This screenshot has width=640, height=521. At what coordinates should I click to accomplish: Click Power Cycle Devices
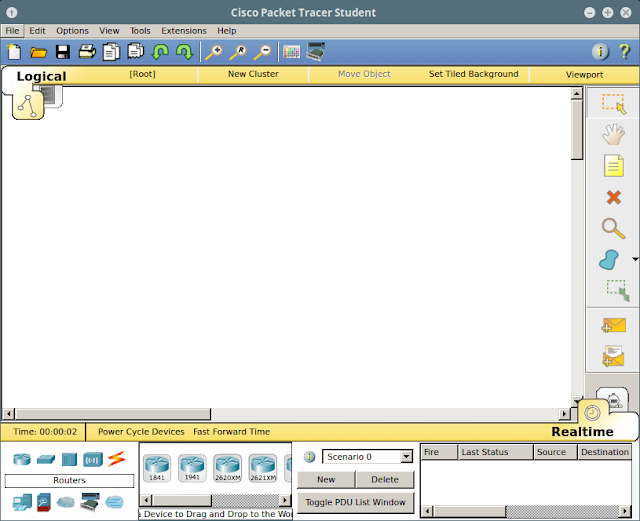(x=141, y=432)
